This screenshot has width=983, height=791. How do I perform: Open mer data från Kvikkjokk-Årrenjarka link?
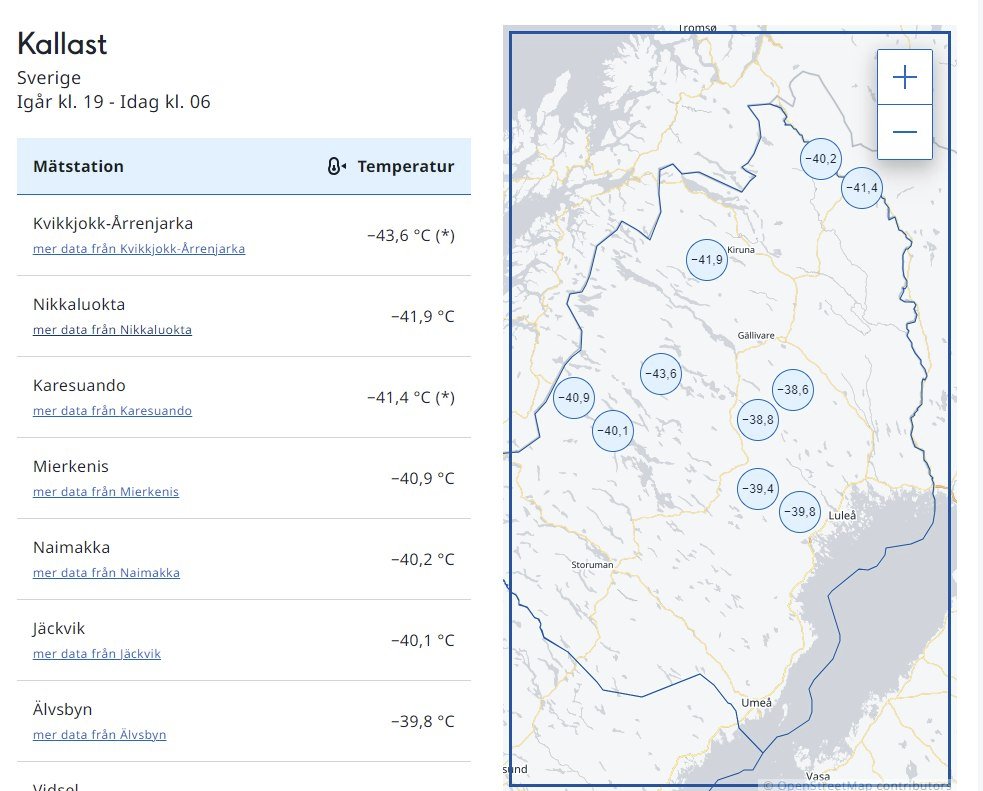coord(139,249)
